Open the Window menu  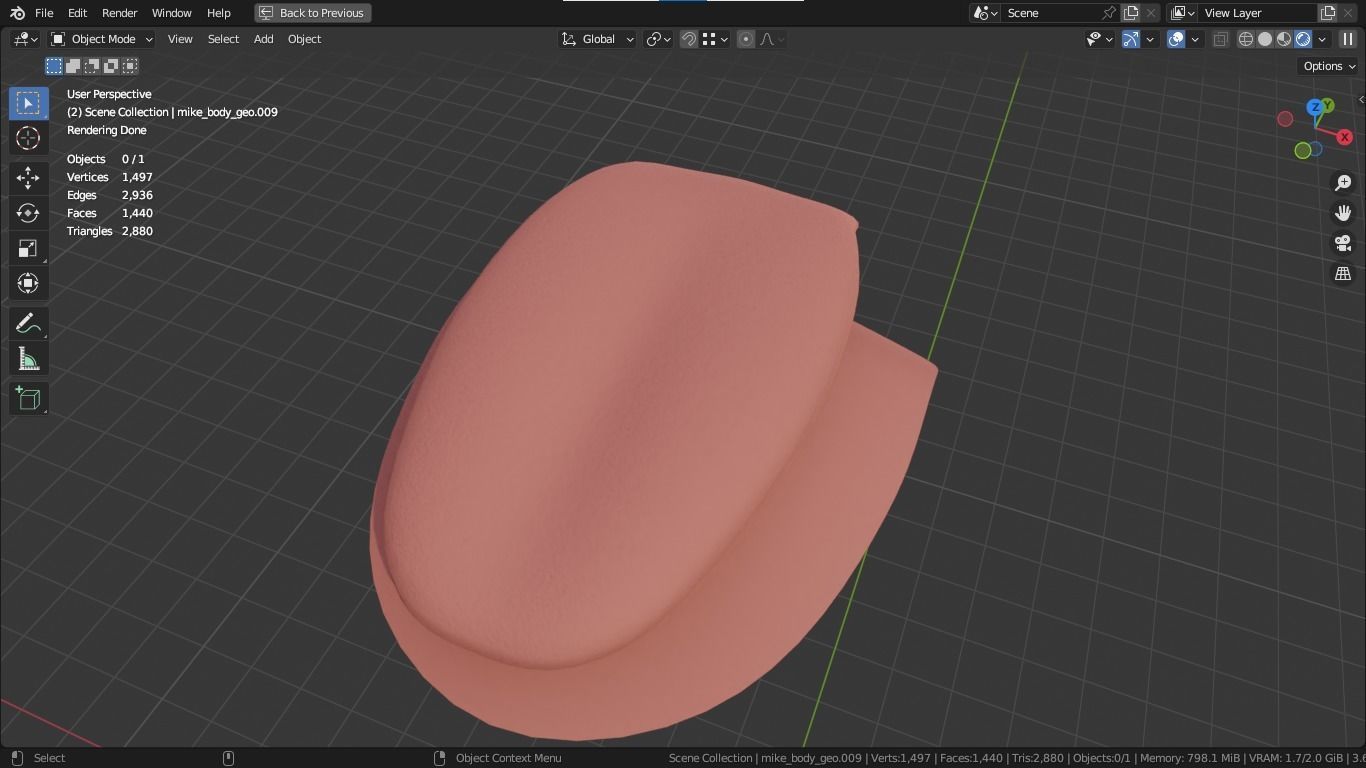point(171,13)
